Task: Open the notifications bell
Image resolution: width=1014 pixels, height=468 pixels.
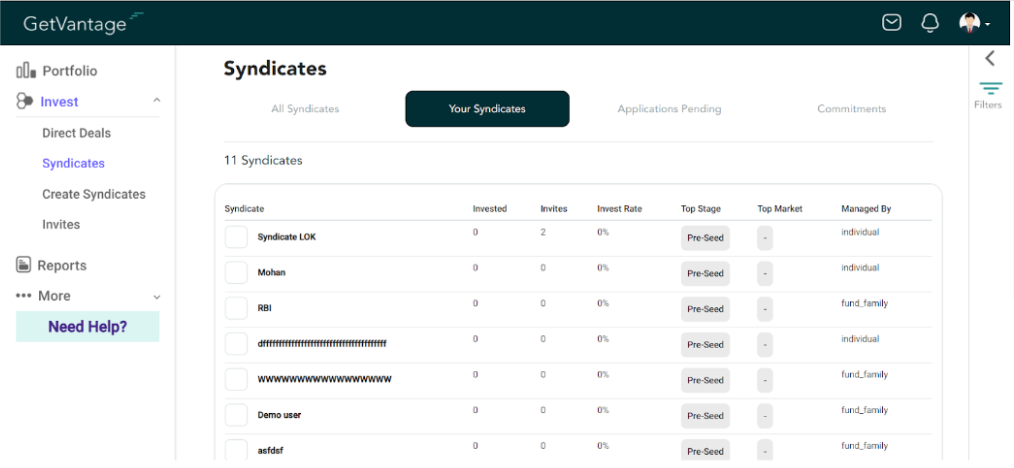Action: click(930, 23)
